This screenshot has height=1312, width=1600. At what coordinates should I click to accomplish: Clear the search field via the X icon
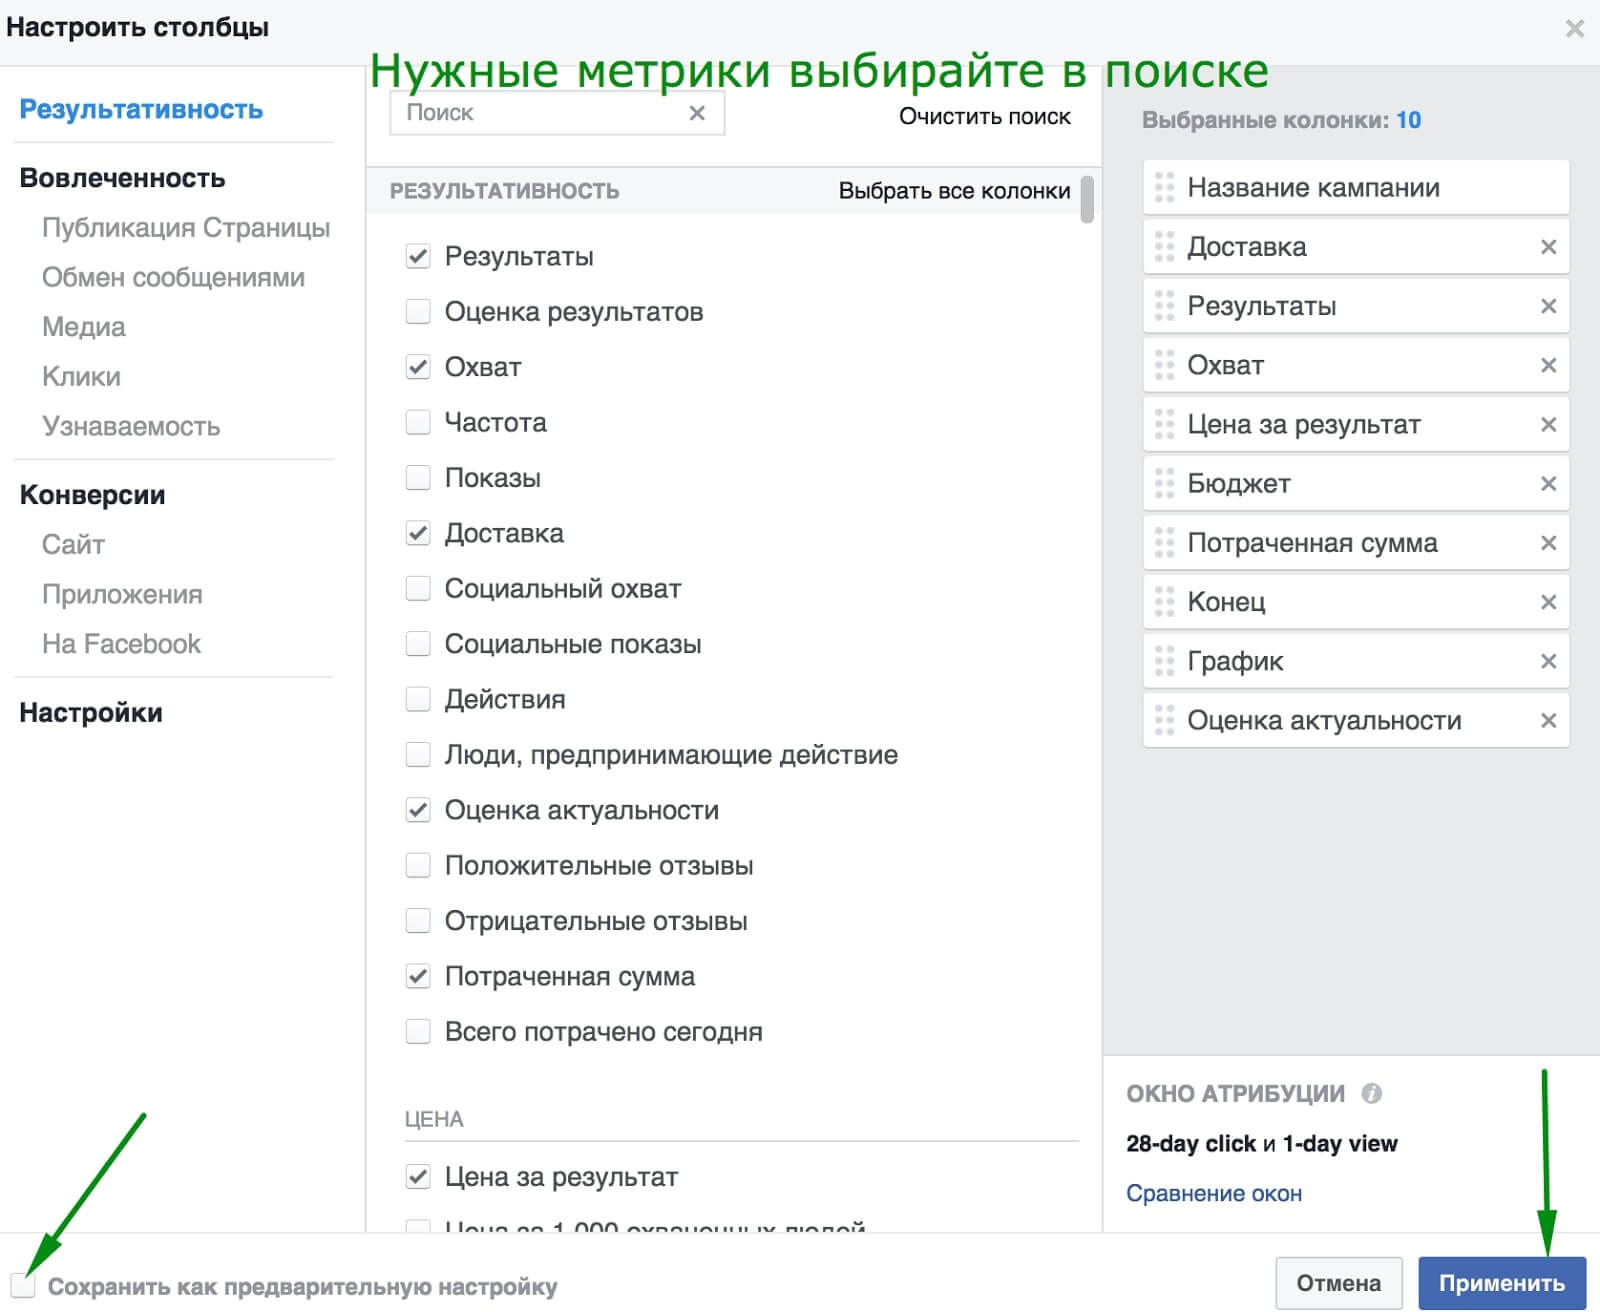697,113
